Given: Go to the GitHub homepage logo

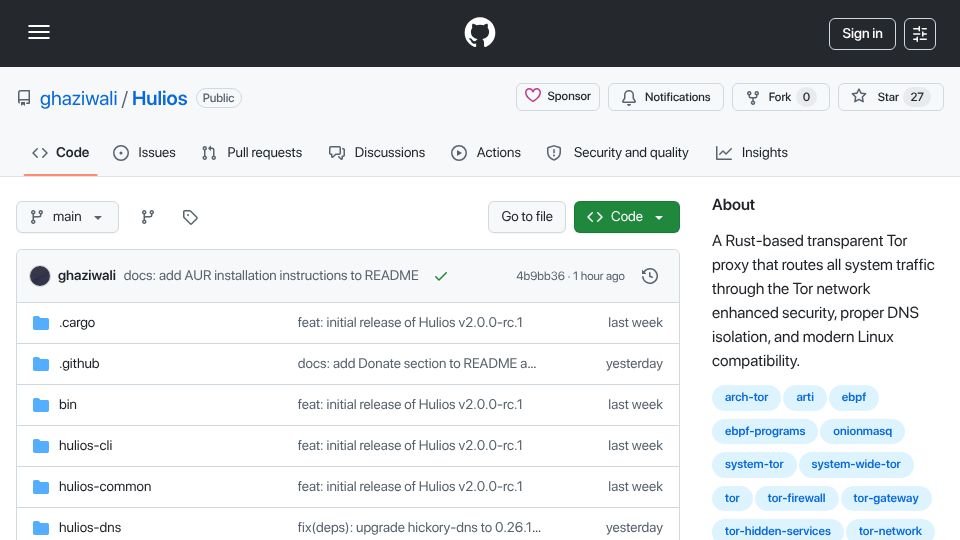Looking at the screenshot, I should 479,32.
